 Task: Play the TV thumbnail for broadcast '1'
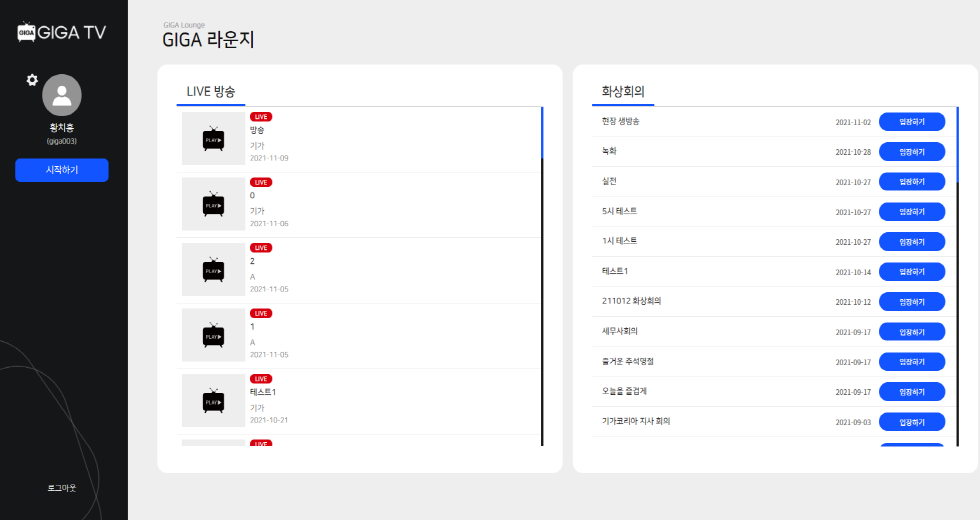click(213, 335)
